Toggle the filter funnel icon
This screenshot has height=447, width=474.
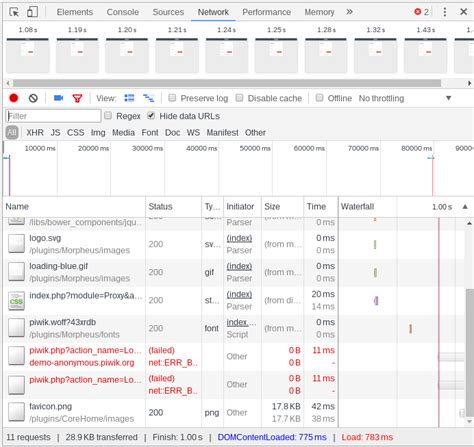[x=77, y=98]
